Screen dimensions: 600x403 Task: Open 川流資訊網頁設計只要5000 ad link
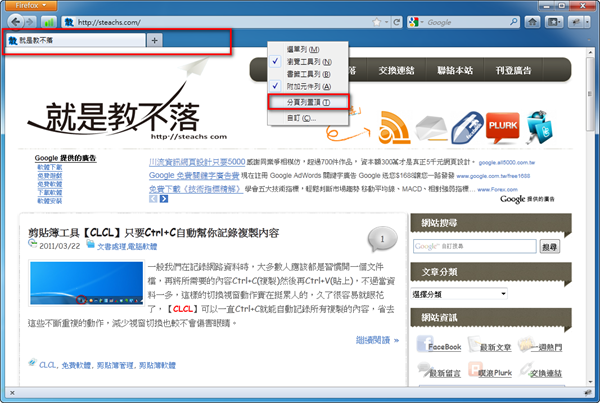click(197, 162)
